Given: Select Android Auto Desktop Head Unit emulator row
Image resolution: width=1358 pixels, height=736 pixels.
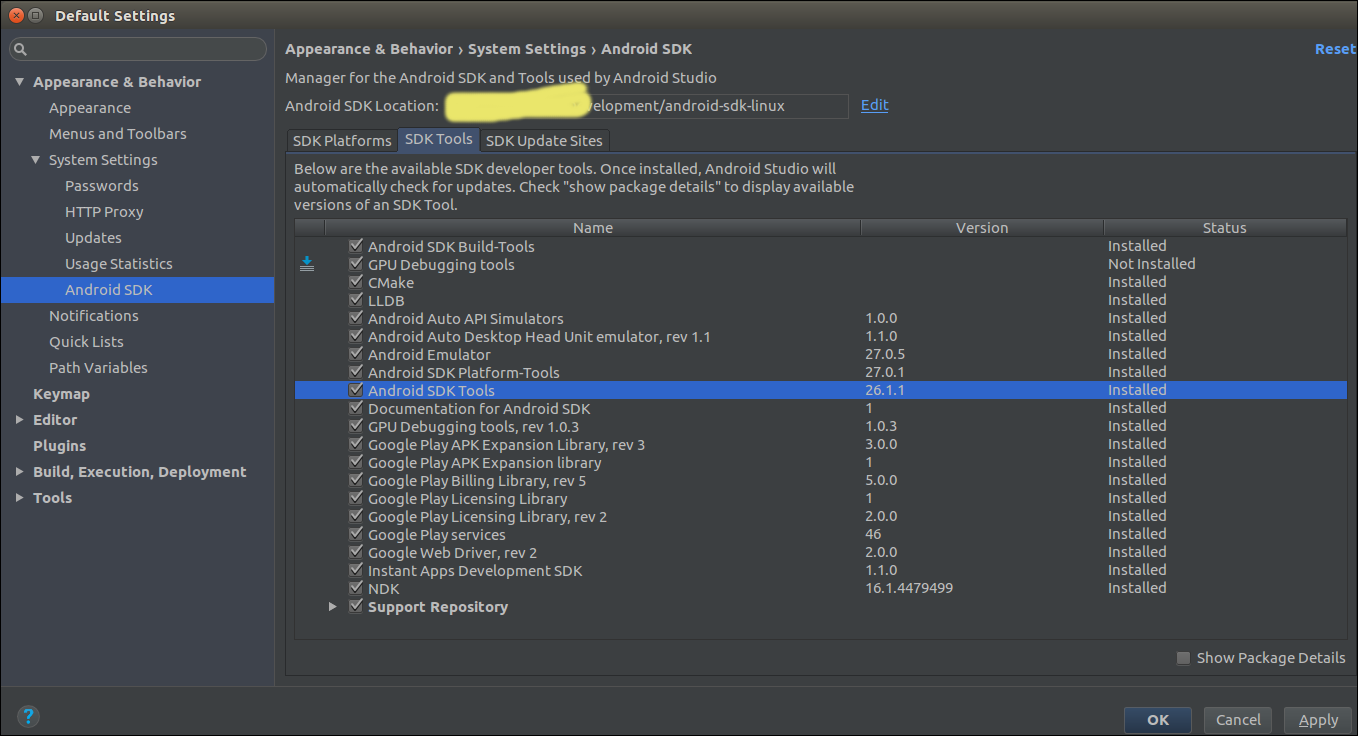Looking at the screenshot, I should [x=821, y=336].
